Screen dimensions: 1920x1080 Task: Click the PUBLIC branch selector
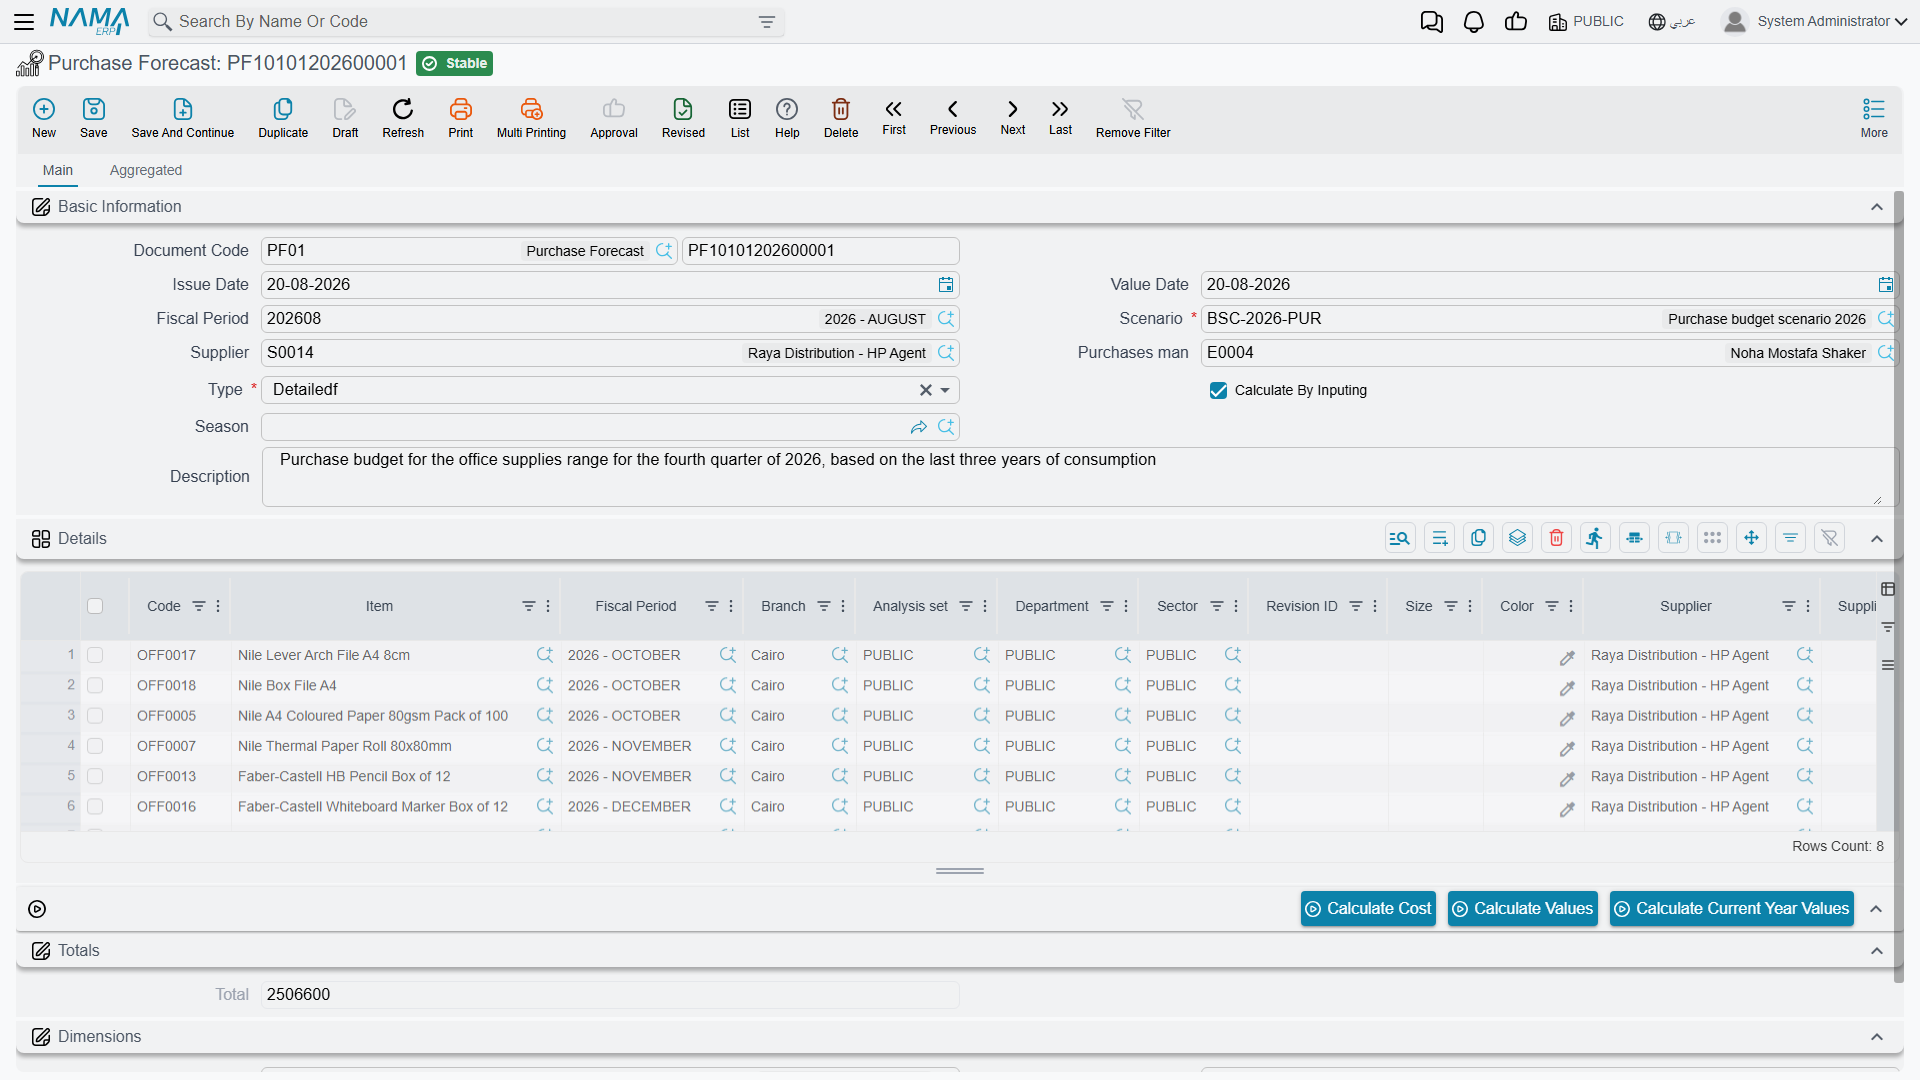coord(1586,22)
